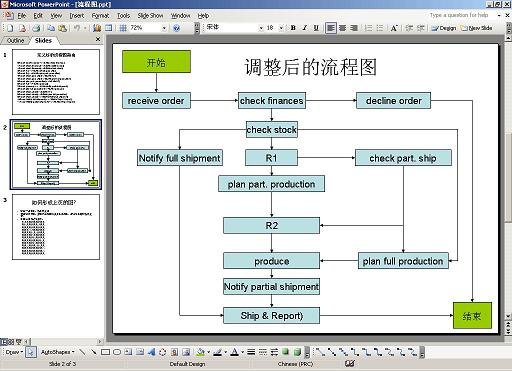Image resolution: width=512 pixels, height=371 pixels.
Task: Toggle Center alignment button
Action: coord(342,28)
